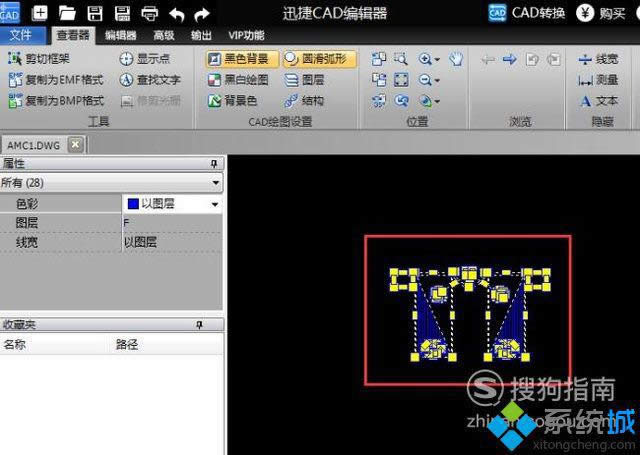Click the 购买 purchase button

tap(600, 13)
